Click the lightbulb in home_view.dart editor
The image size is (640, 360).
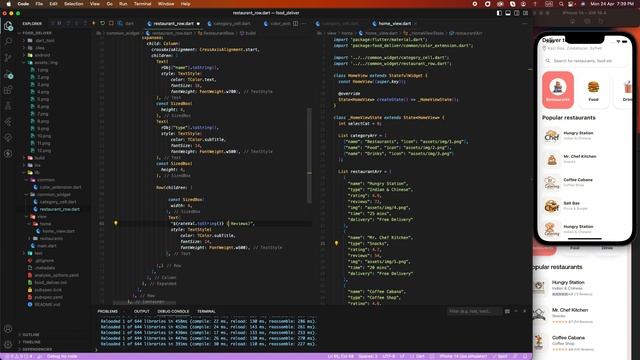pyautogui.click(x=336, y=243)
